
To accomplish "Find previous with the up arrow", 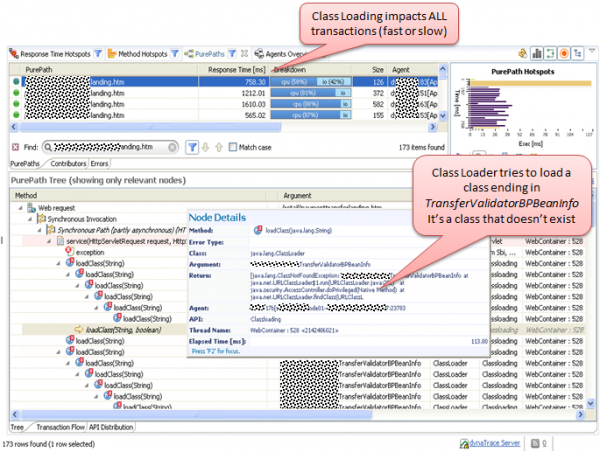I will click(x=219, y=147).
